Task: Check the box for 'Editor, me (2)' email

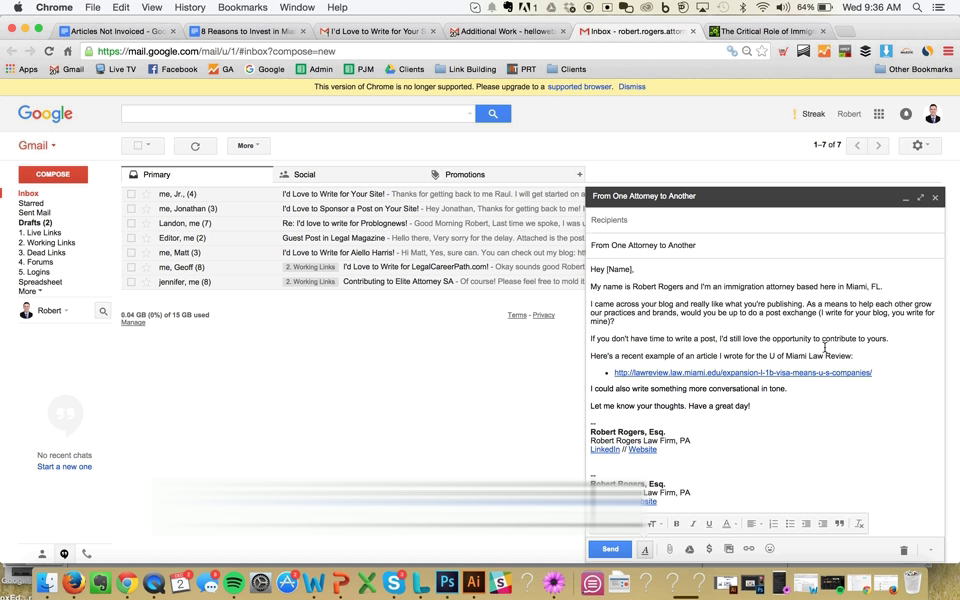Action: click(x=131, y=238)
